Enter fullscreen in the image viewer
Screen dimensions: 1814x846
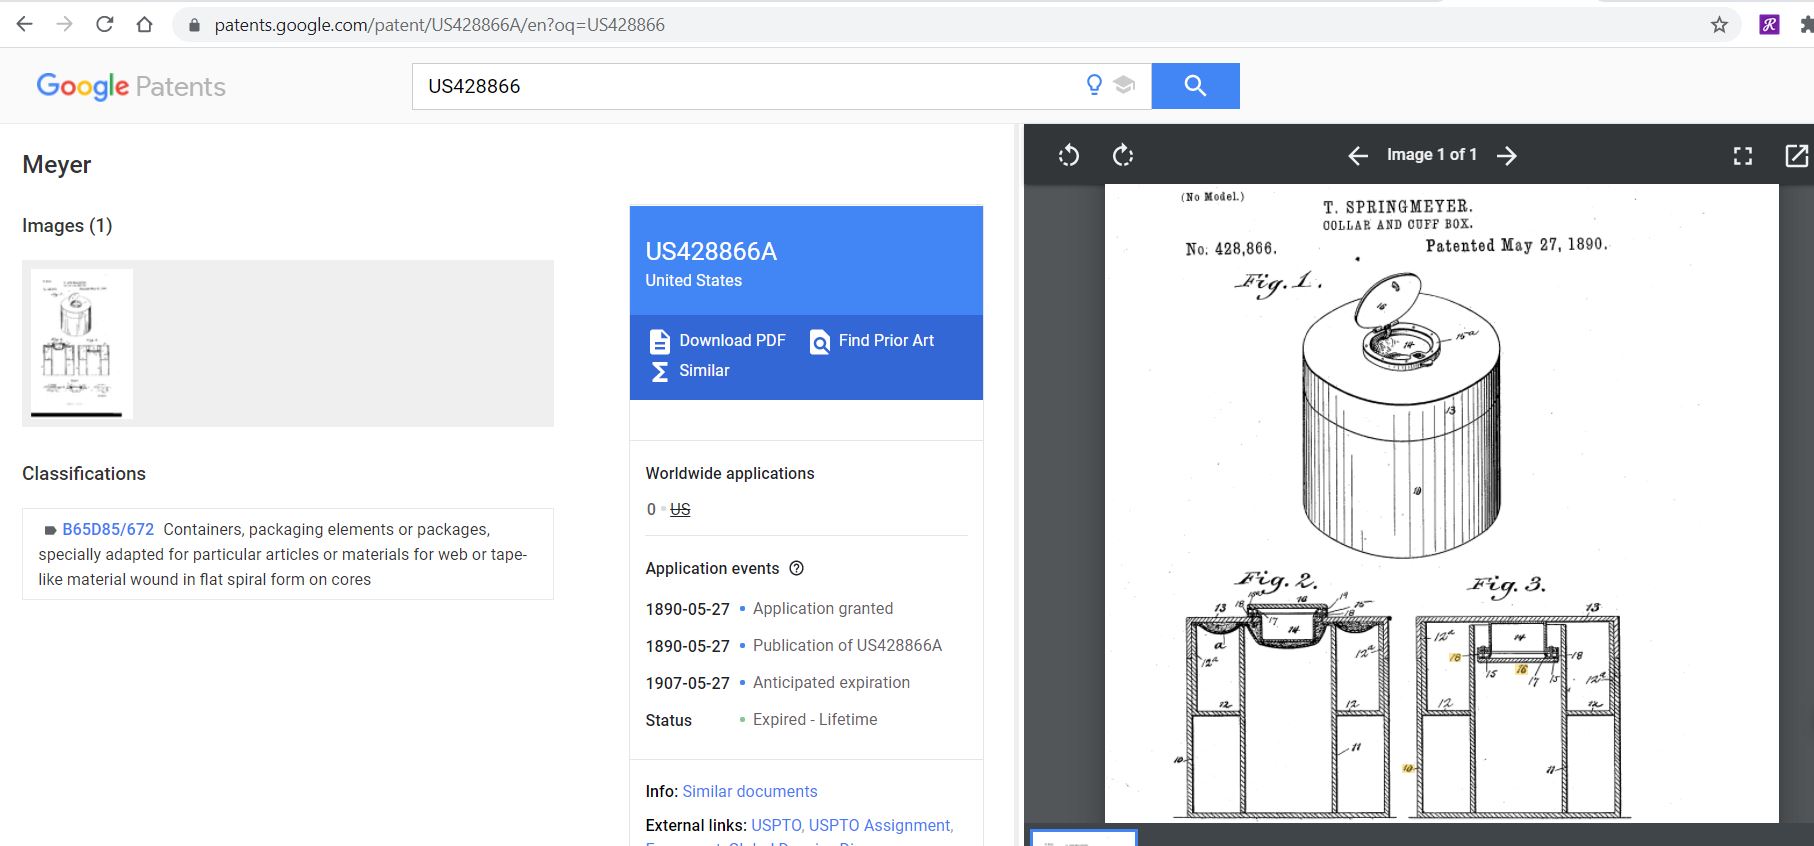1742,155
